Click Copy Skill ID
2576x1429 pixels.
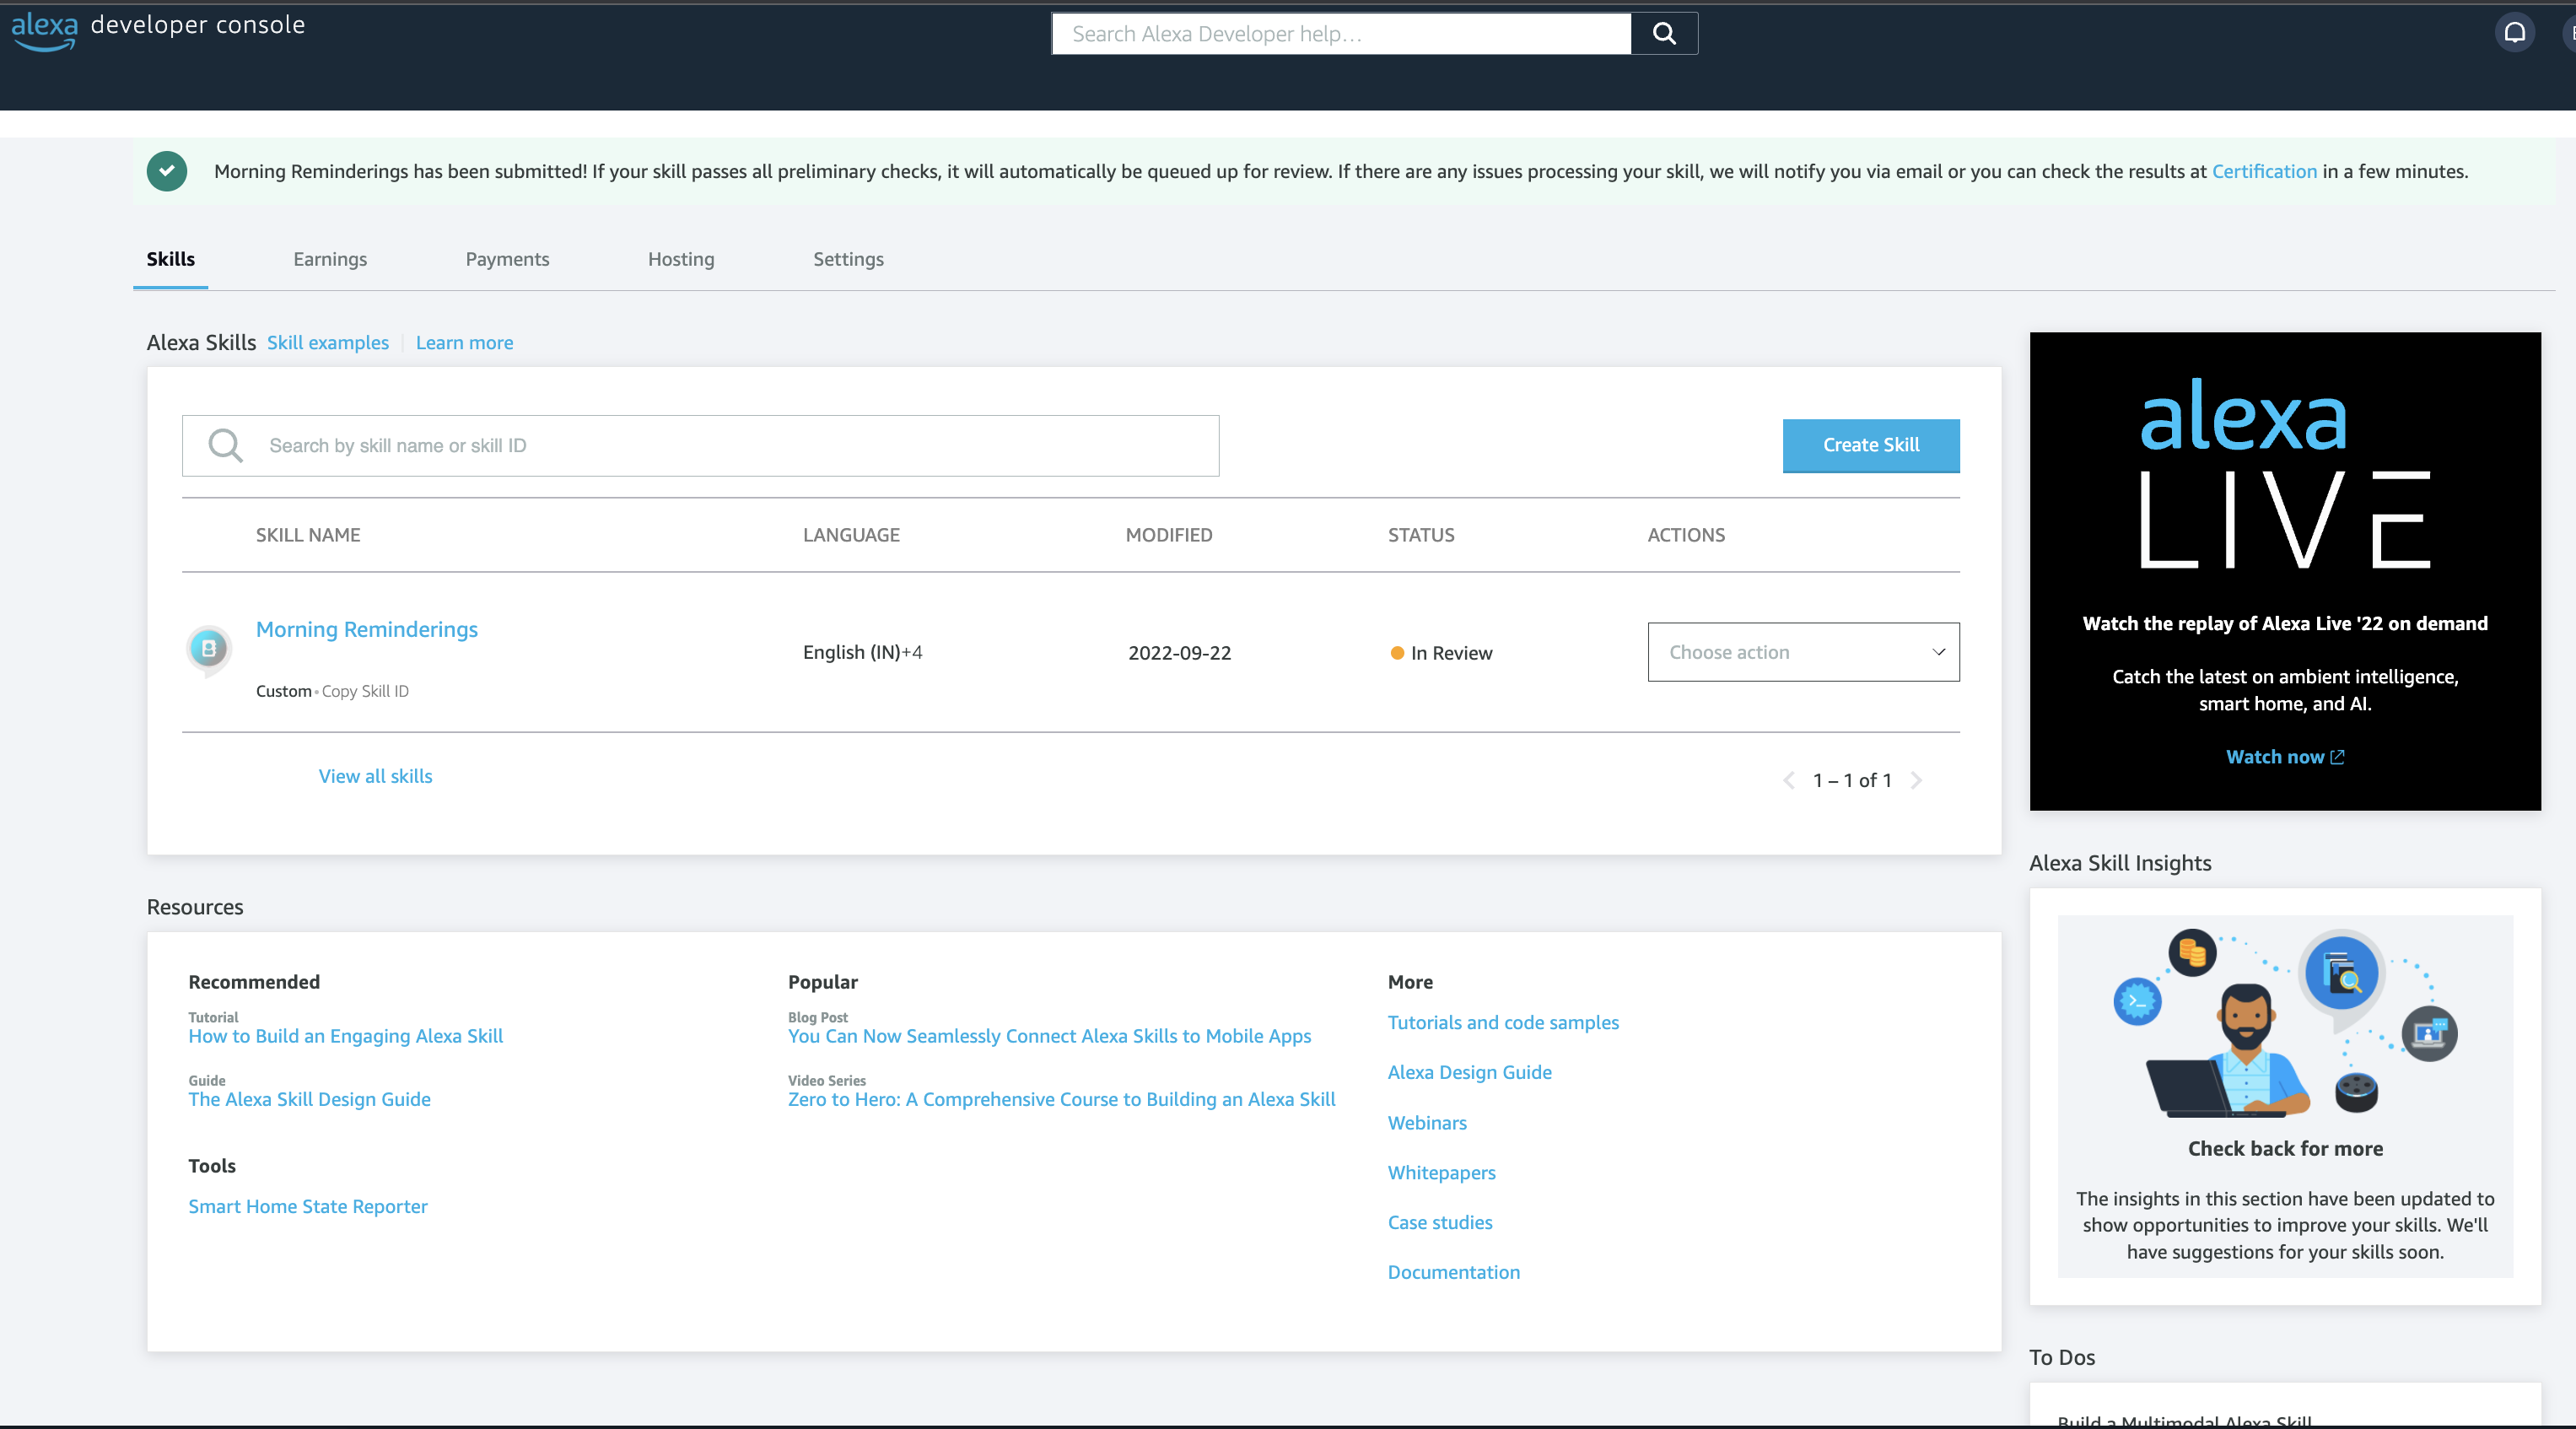click(365, 691)
